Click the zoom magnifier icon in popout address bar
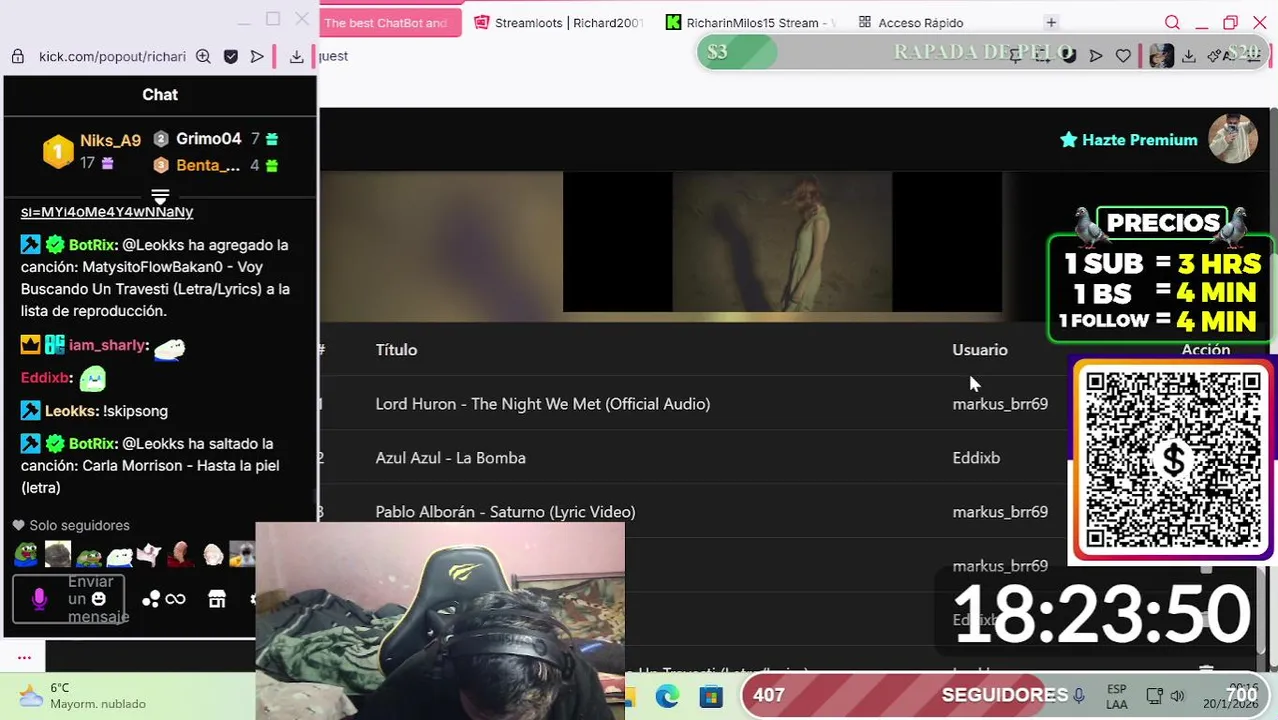Image resolution: width=1278 pixels, height=720 pixels. click(x=203, y=57)
